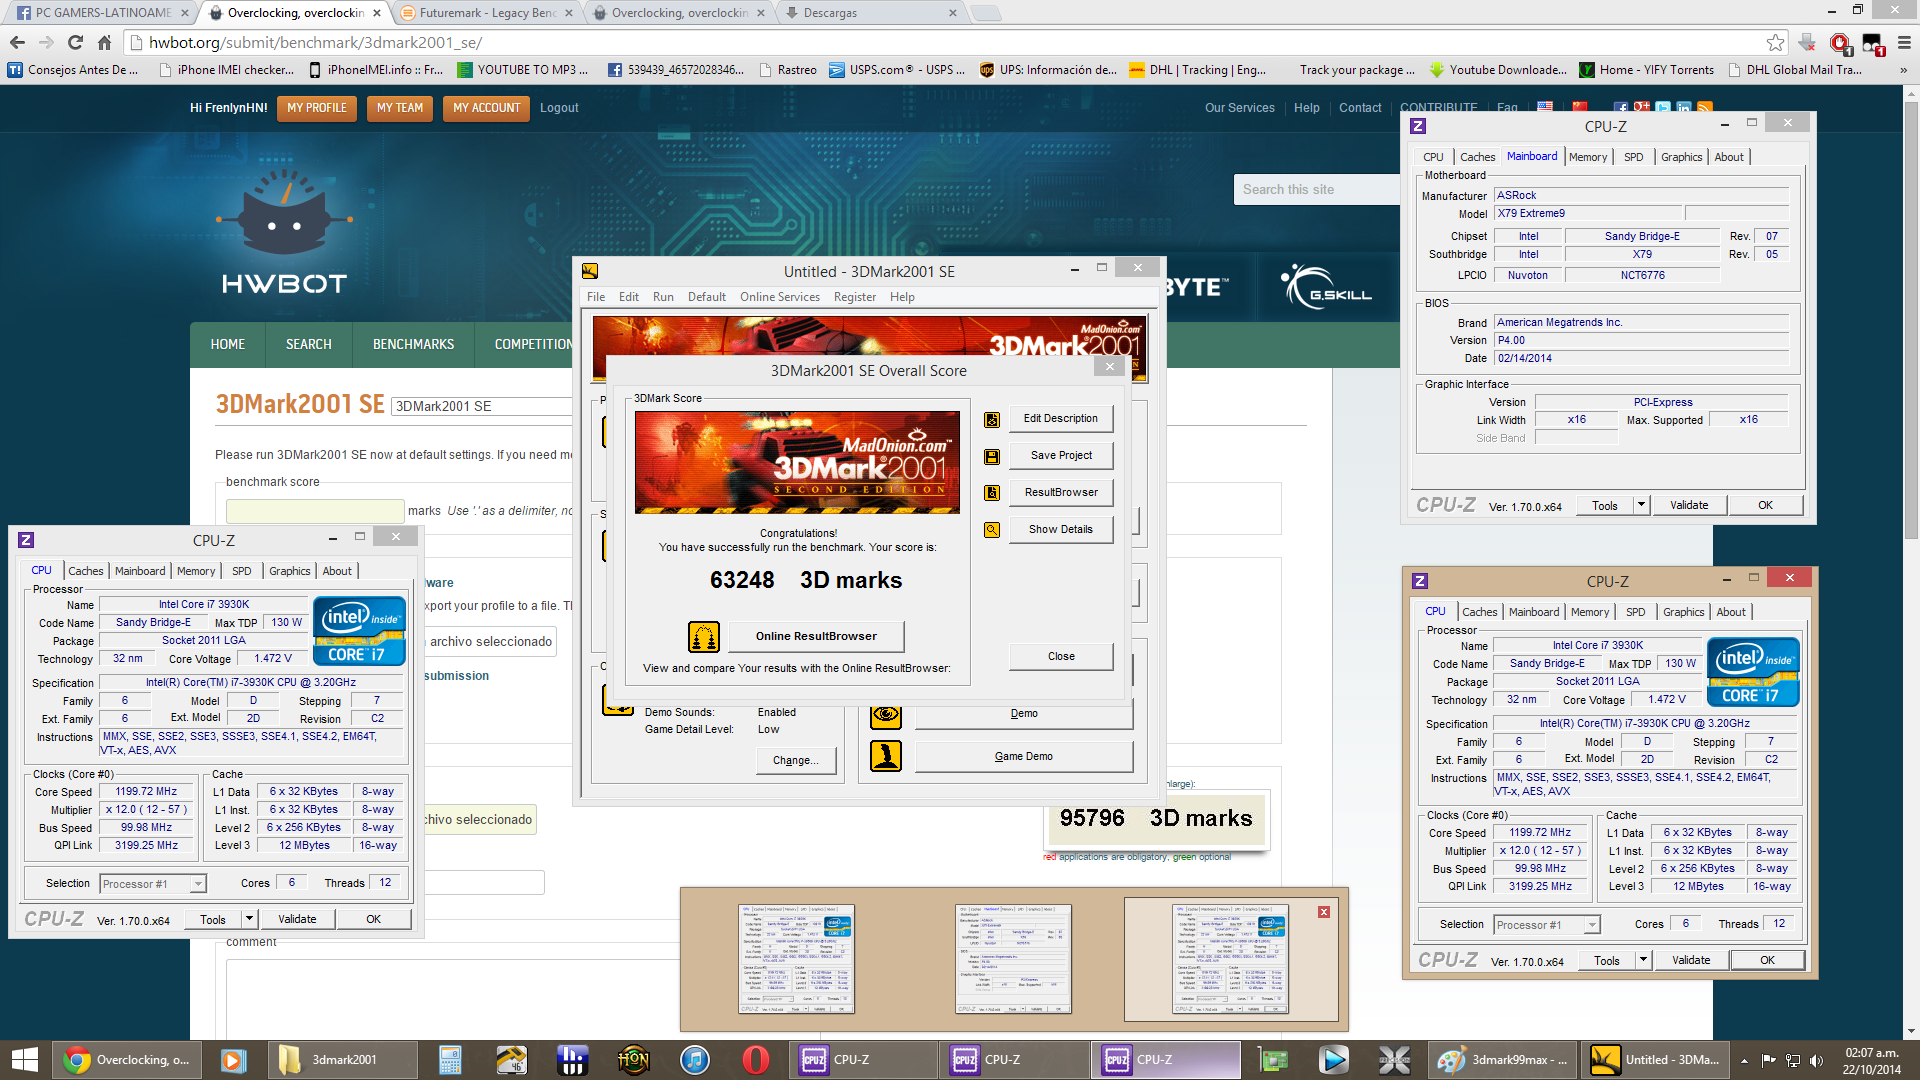Click the icon beside the Game Demo button
The width and height of the screenshot is (1920, 1080).
point(885,756)
